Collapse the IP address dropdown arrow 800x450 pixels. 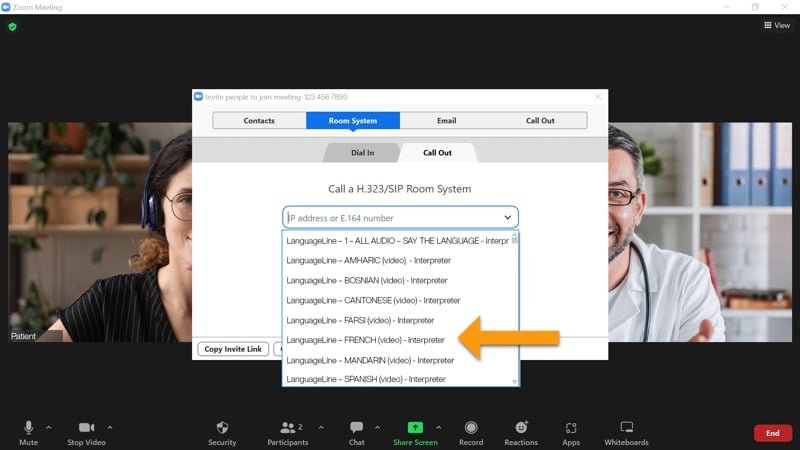click(x=508, y=218)
